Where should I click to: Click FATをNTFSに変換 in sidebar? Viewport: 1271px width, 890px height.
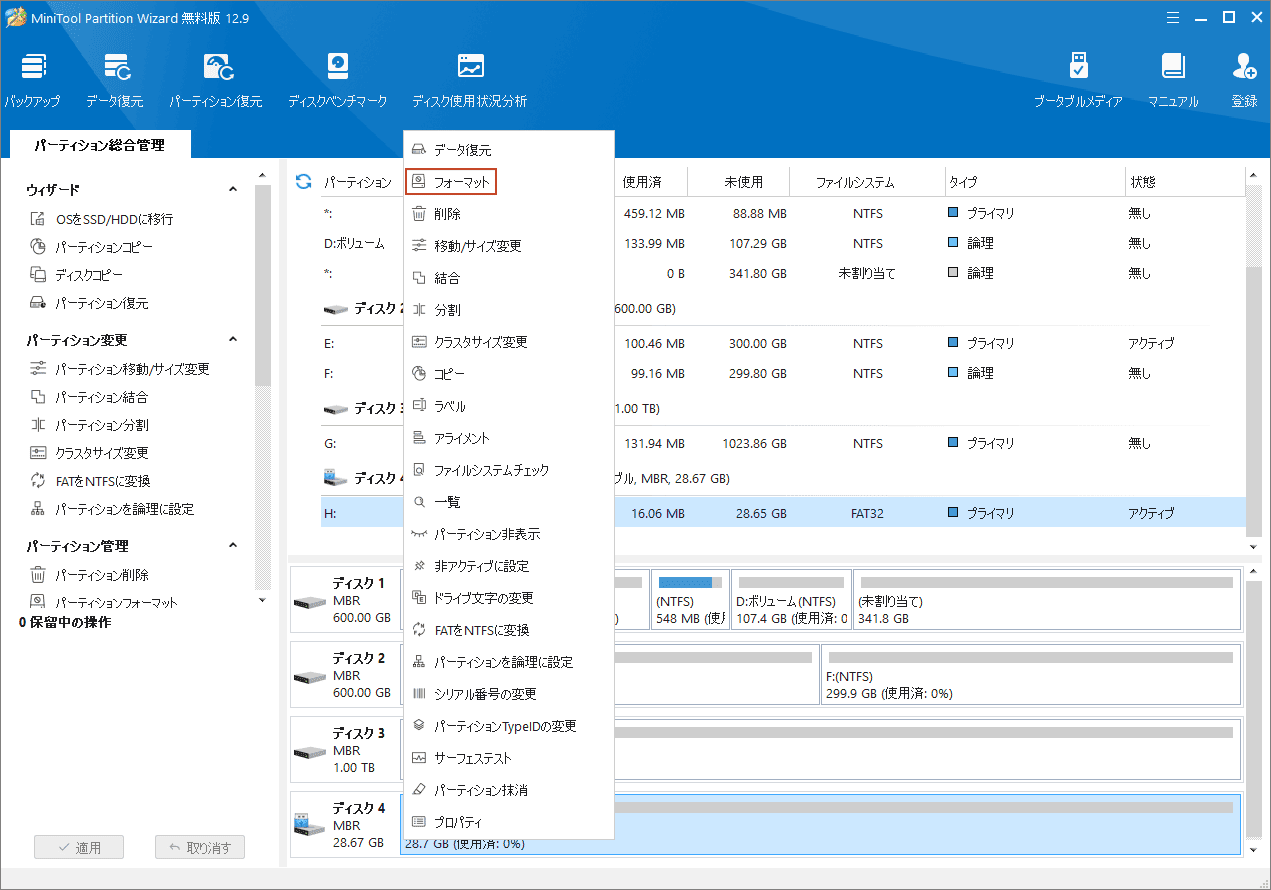pos(90,481)
